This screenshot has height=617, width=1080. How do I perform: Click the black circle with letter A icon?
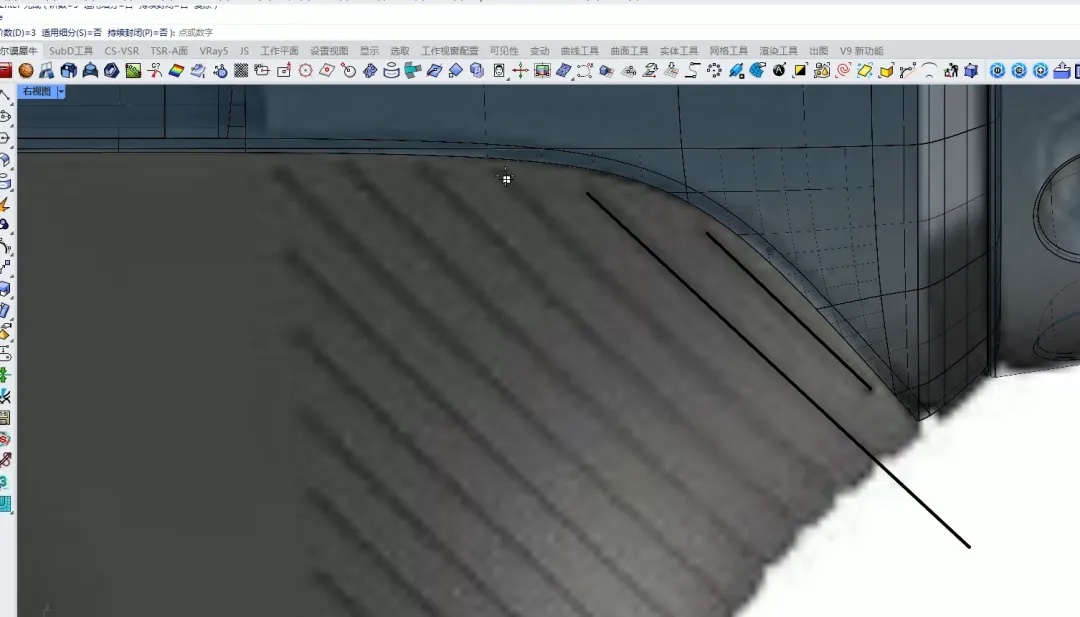pyautogui.click(x=779, y=70)
